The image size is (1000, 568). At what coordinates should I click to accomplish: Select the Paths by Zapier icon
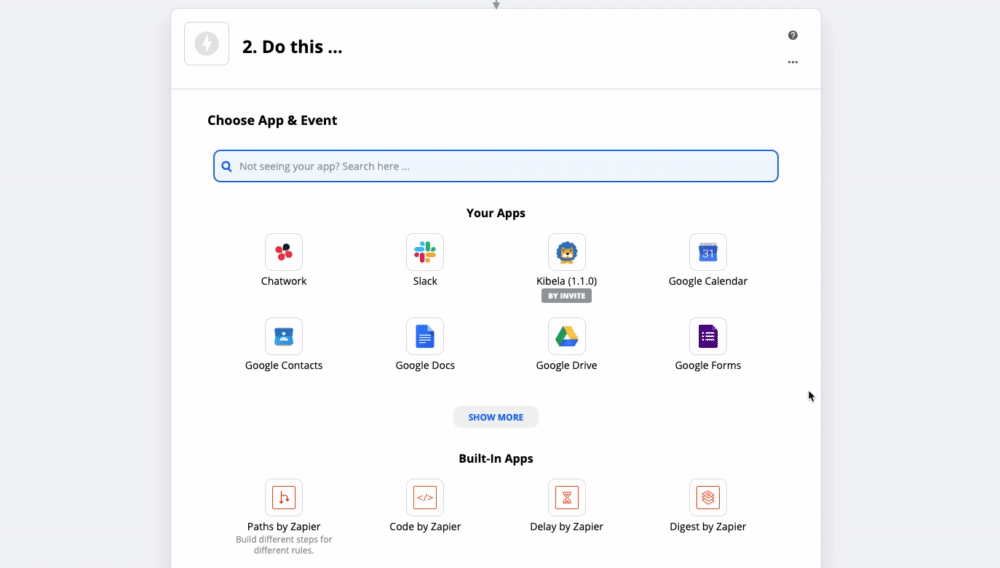(x=284, y=497)
